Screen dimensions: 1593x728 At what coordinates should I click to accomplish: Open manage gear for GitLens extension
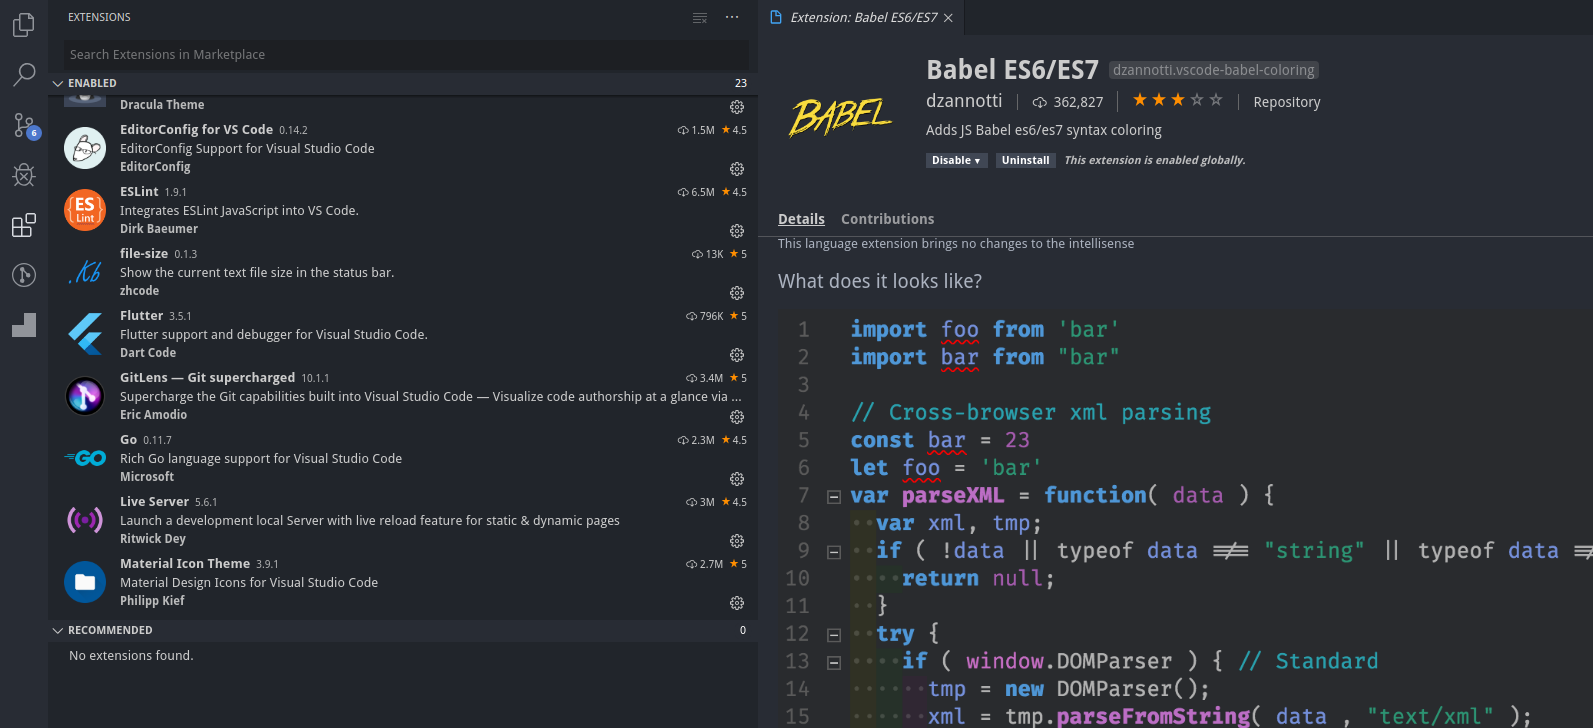click(737, 417)
